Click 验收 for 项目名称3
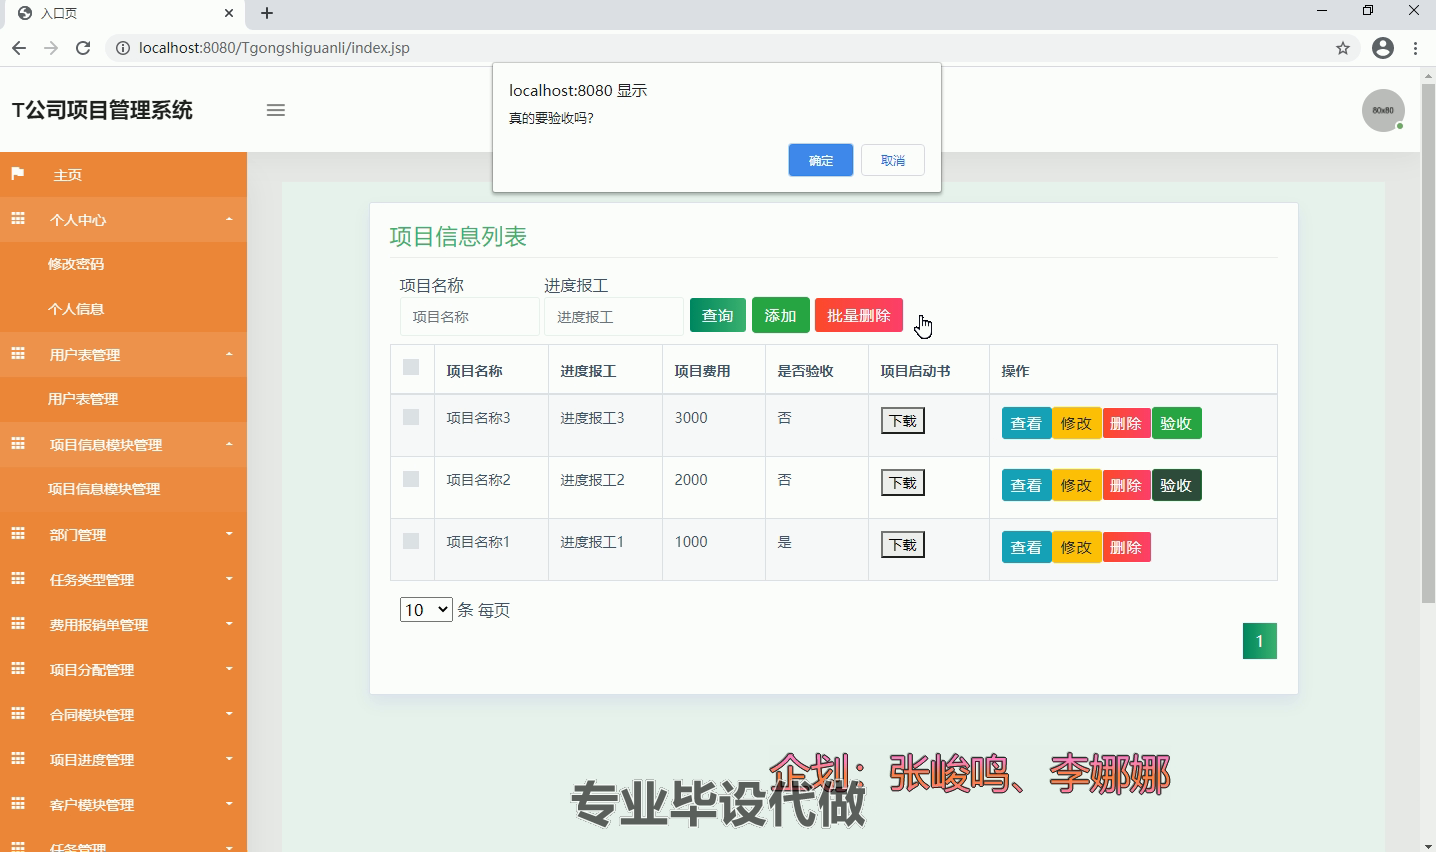This screenshot has height=852, width=1436. 1176,423
